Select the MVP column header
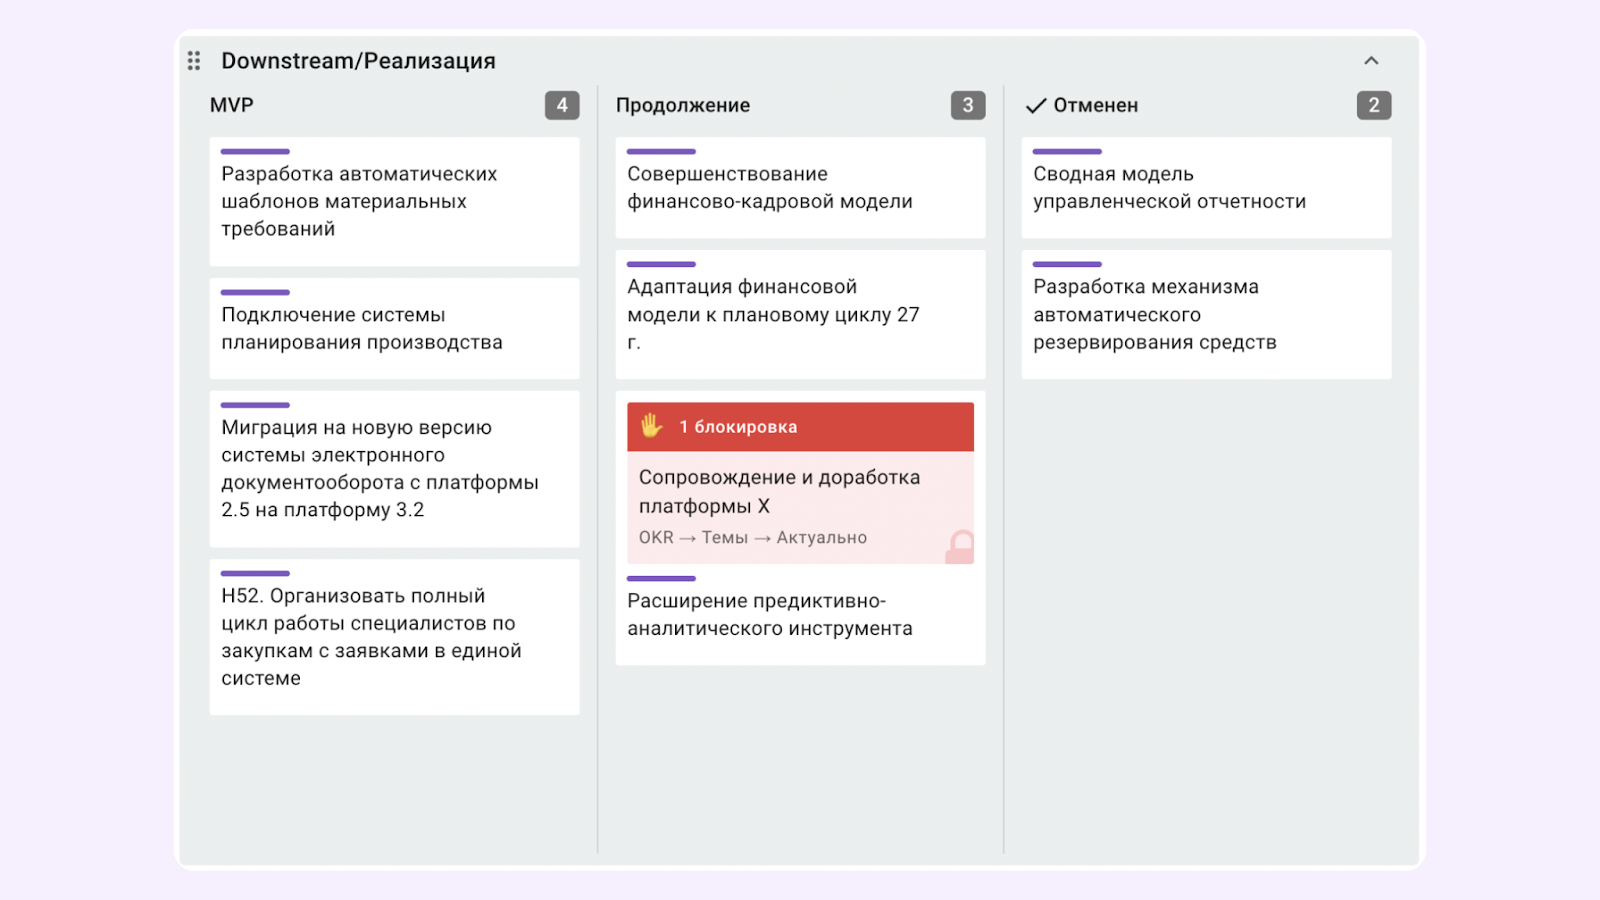The image size is (1600, 900). (232, 105)
